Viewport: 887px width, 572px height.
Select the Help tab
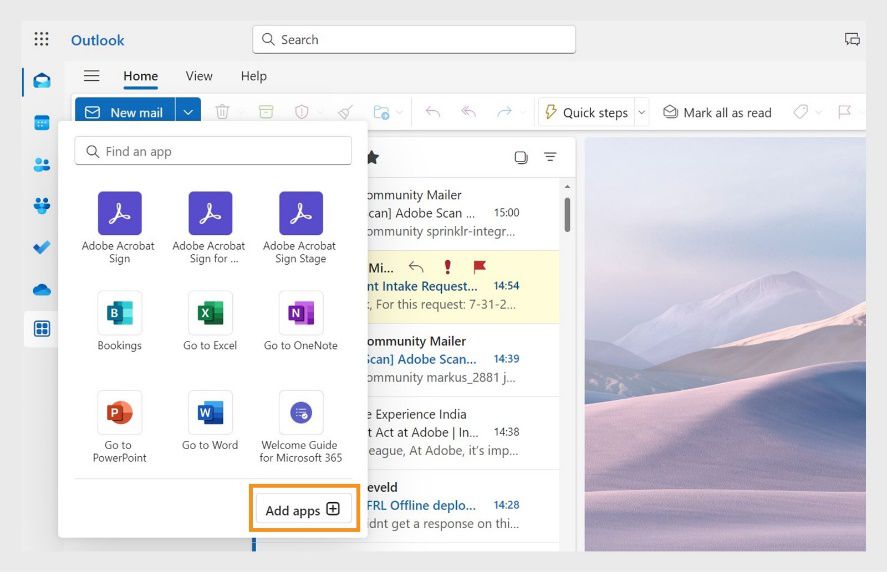(253, 76)
